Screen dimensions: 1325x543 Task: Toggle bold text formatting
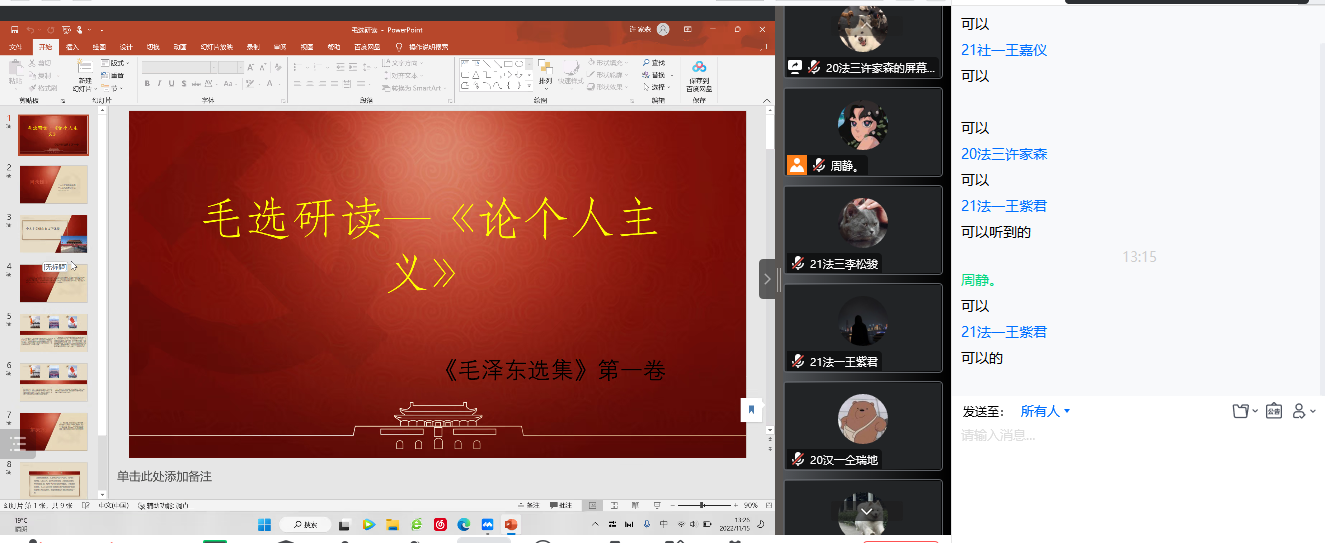pos(147,84)
